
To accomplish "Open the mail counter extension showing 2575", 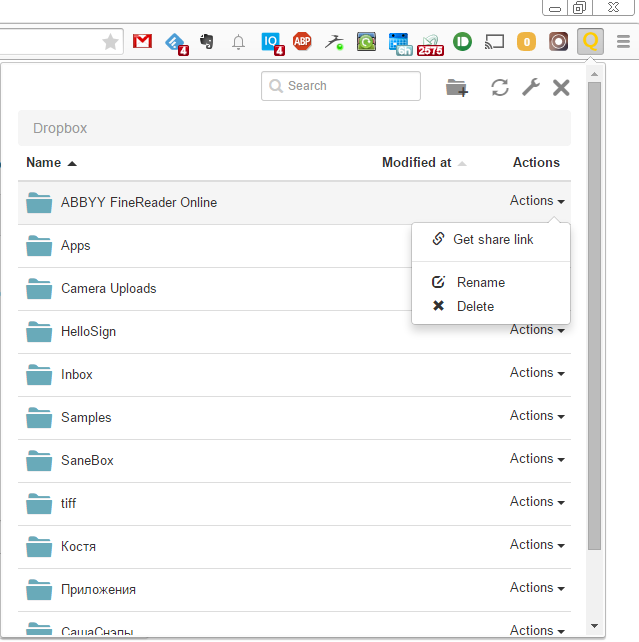I will tap(430, 45).
